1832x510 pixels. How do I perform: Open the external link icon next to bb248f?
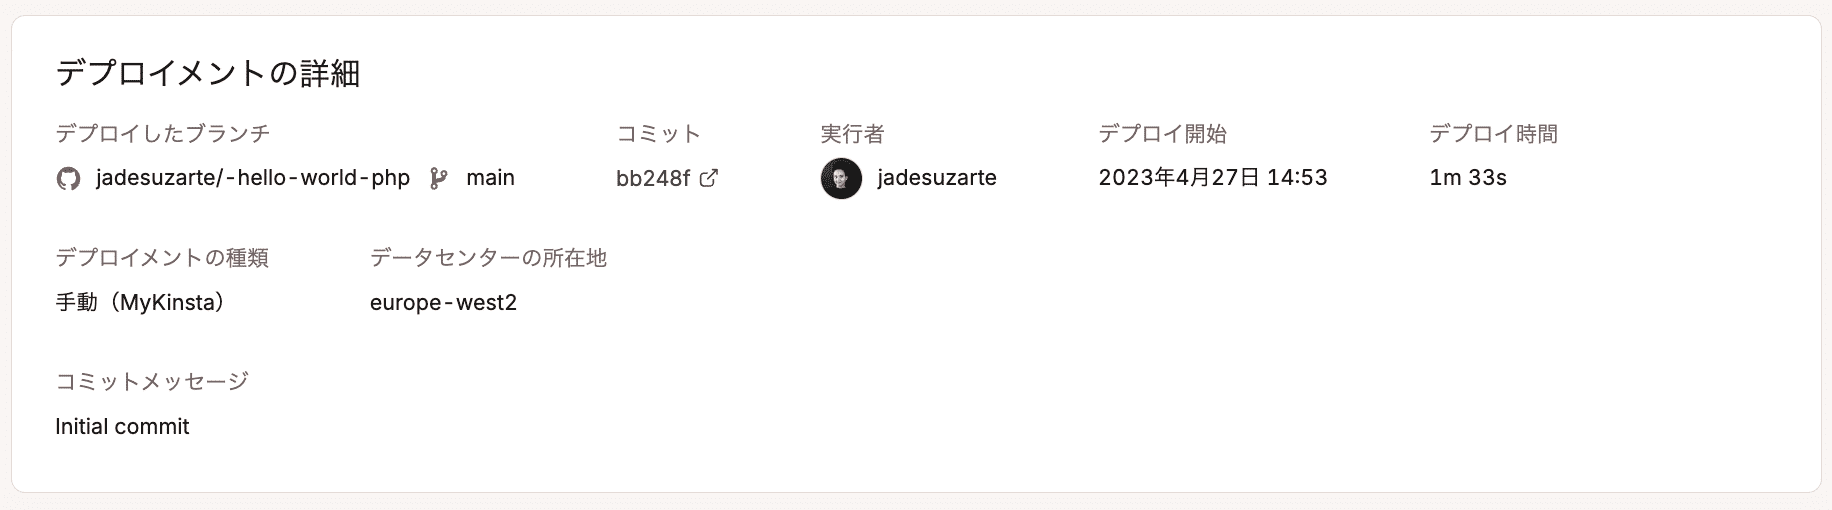pyautogui.click(x=709, y=178)
